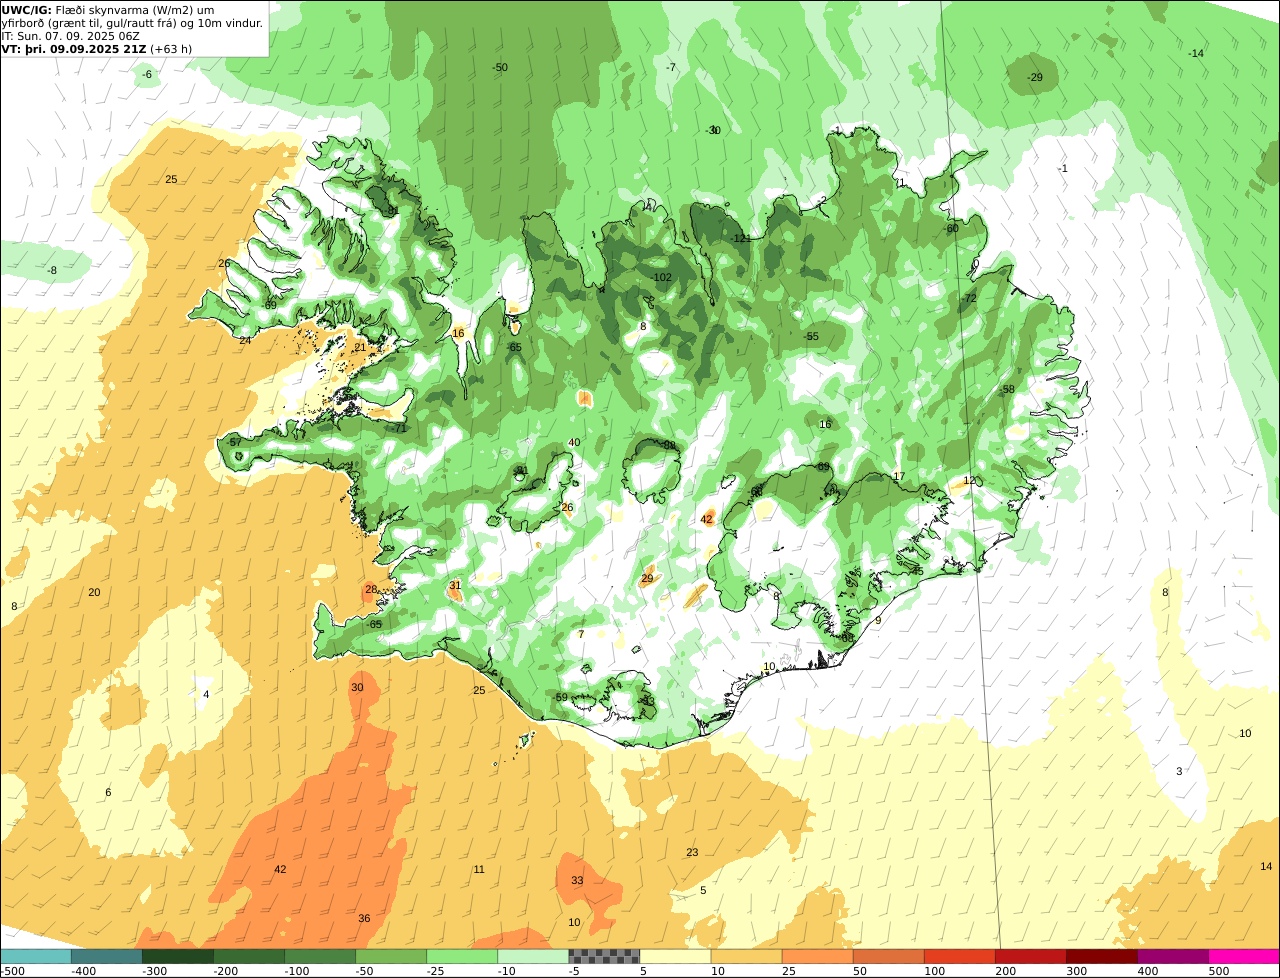The image size is (1280, 978).
Task: Pick the colorbar segment between 50 and 100
Action: [888, 957]
